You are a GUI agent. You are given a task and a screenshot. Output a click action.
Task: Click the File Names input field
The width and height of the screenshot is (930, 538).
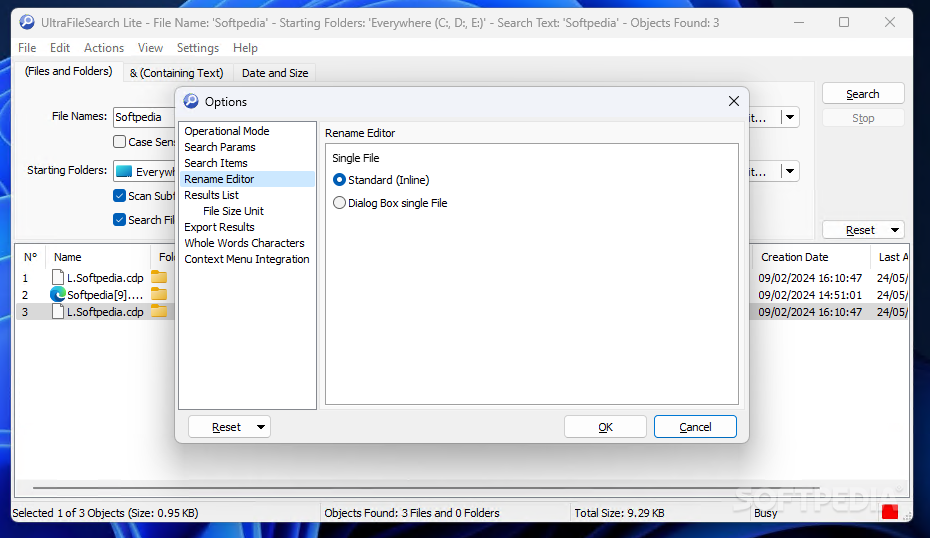point(144,117)
